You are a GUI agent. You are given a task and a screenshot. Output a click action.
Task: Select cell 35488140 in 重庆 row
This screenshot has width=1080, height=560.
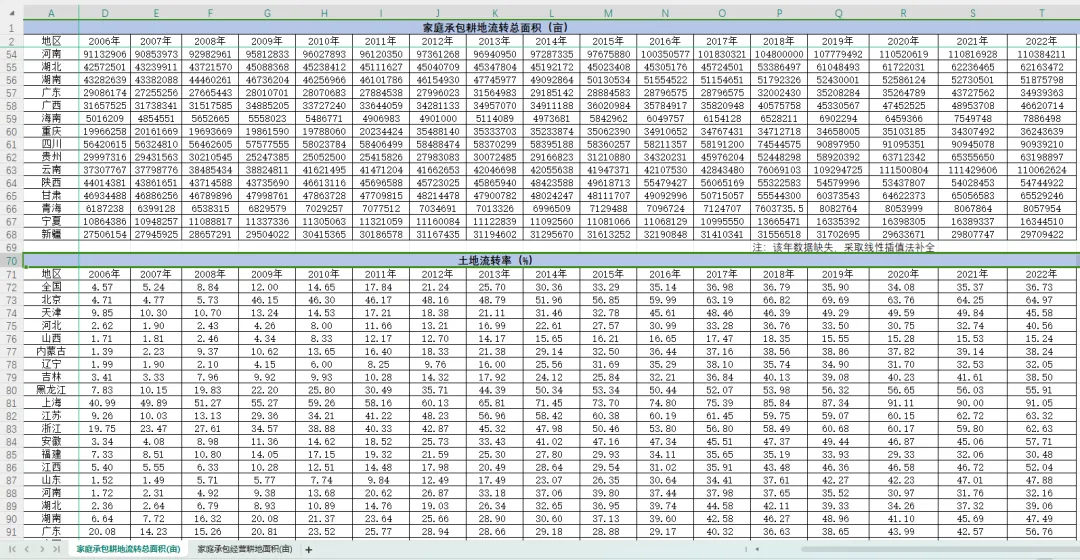(437, 132)
